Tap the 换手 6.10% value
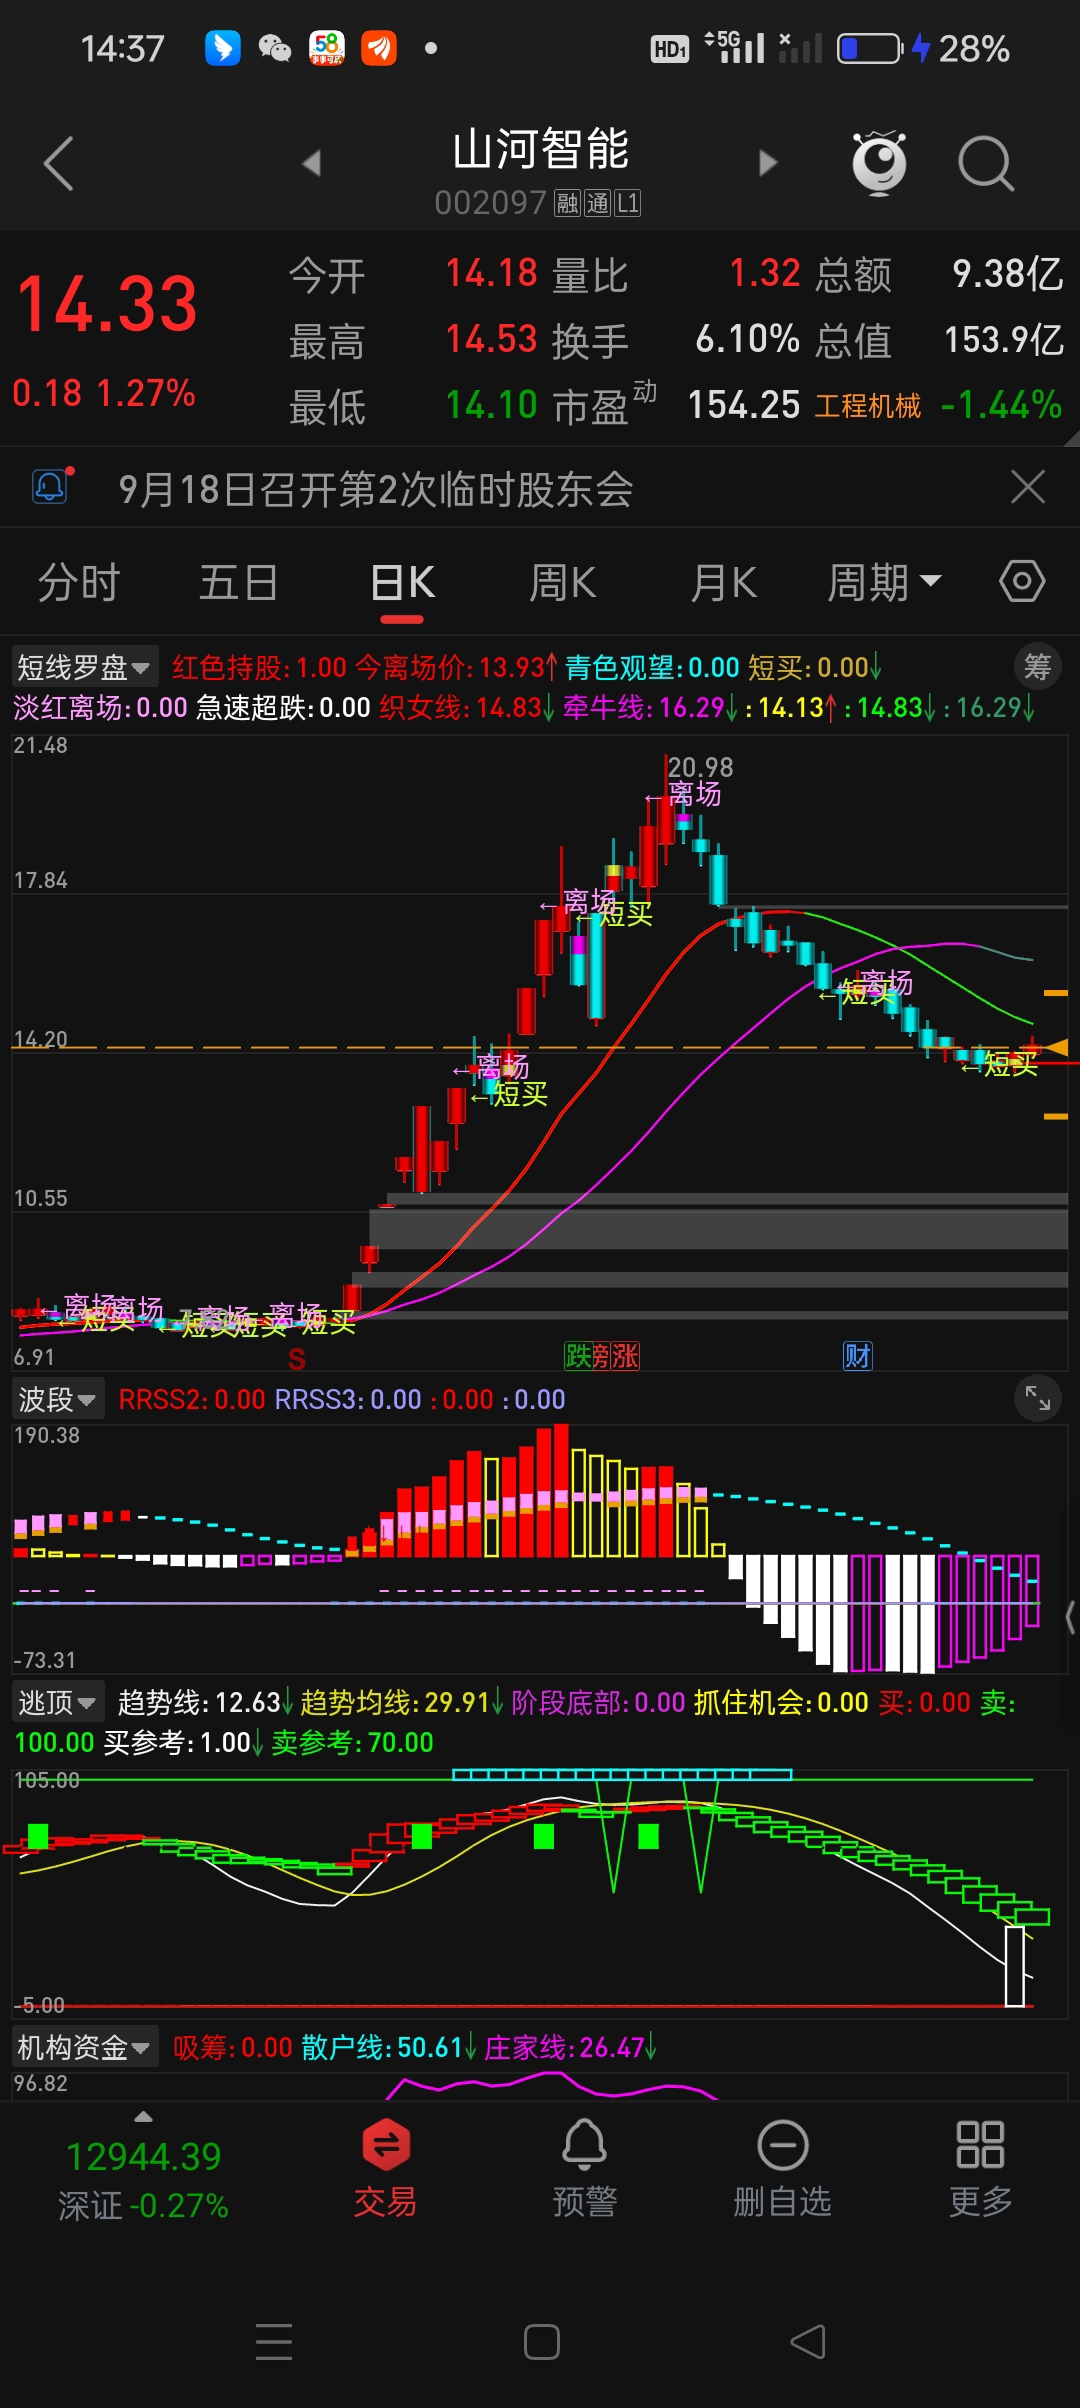 [748, 339]
